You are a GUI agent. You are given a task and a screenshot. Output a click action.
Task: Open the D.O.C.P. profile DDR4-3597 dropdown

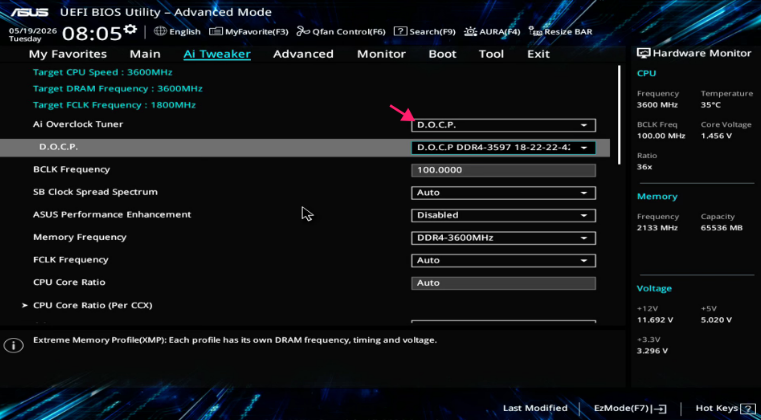tap(503, 148)
